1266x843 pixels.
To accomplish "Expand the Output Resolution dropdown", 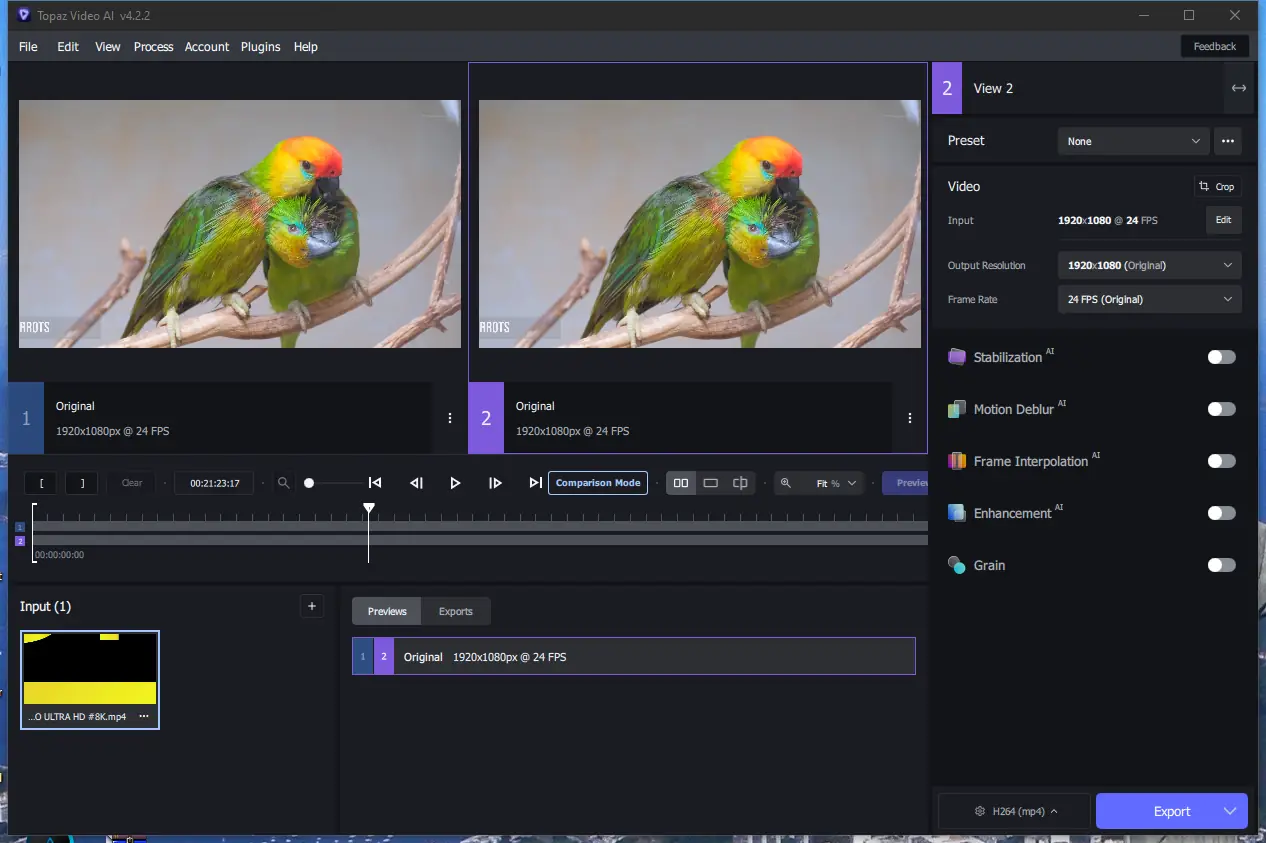I will 1149,266.
